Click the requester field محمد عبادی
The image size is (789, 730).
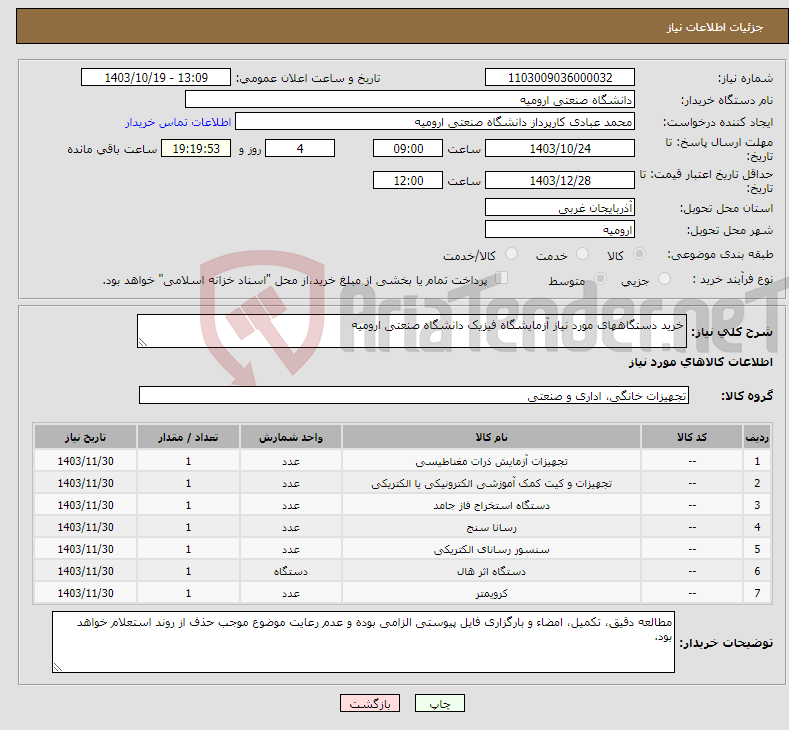click(435, 122)
